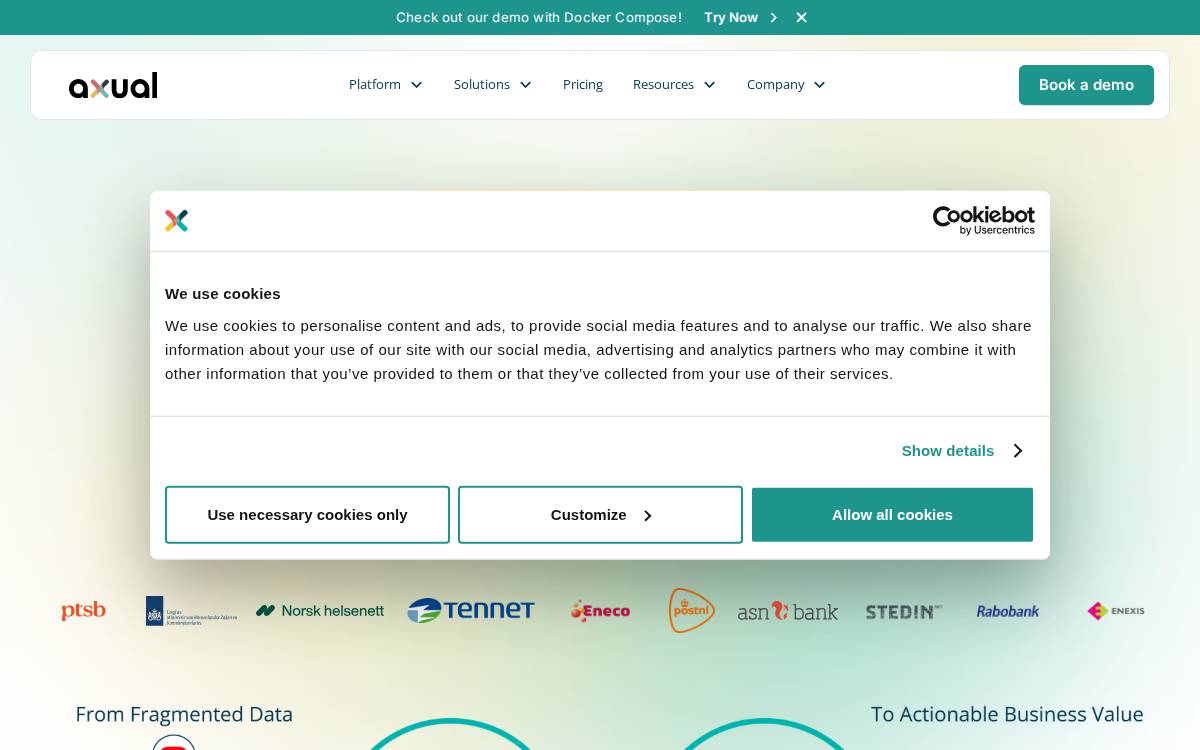Click the Axual X icon in cookie dialog
Screen dimensions: 1200x750
point(177,221)
